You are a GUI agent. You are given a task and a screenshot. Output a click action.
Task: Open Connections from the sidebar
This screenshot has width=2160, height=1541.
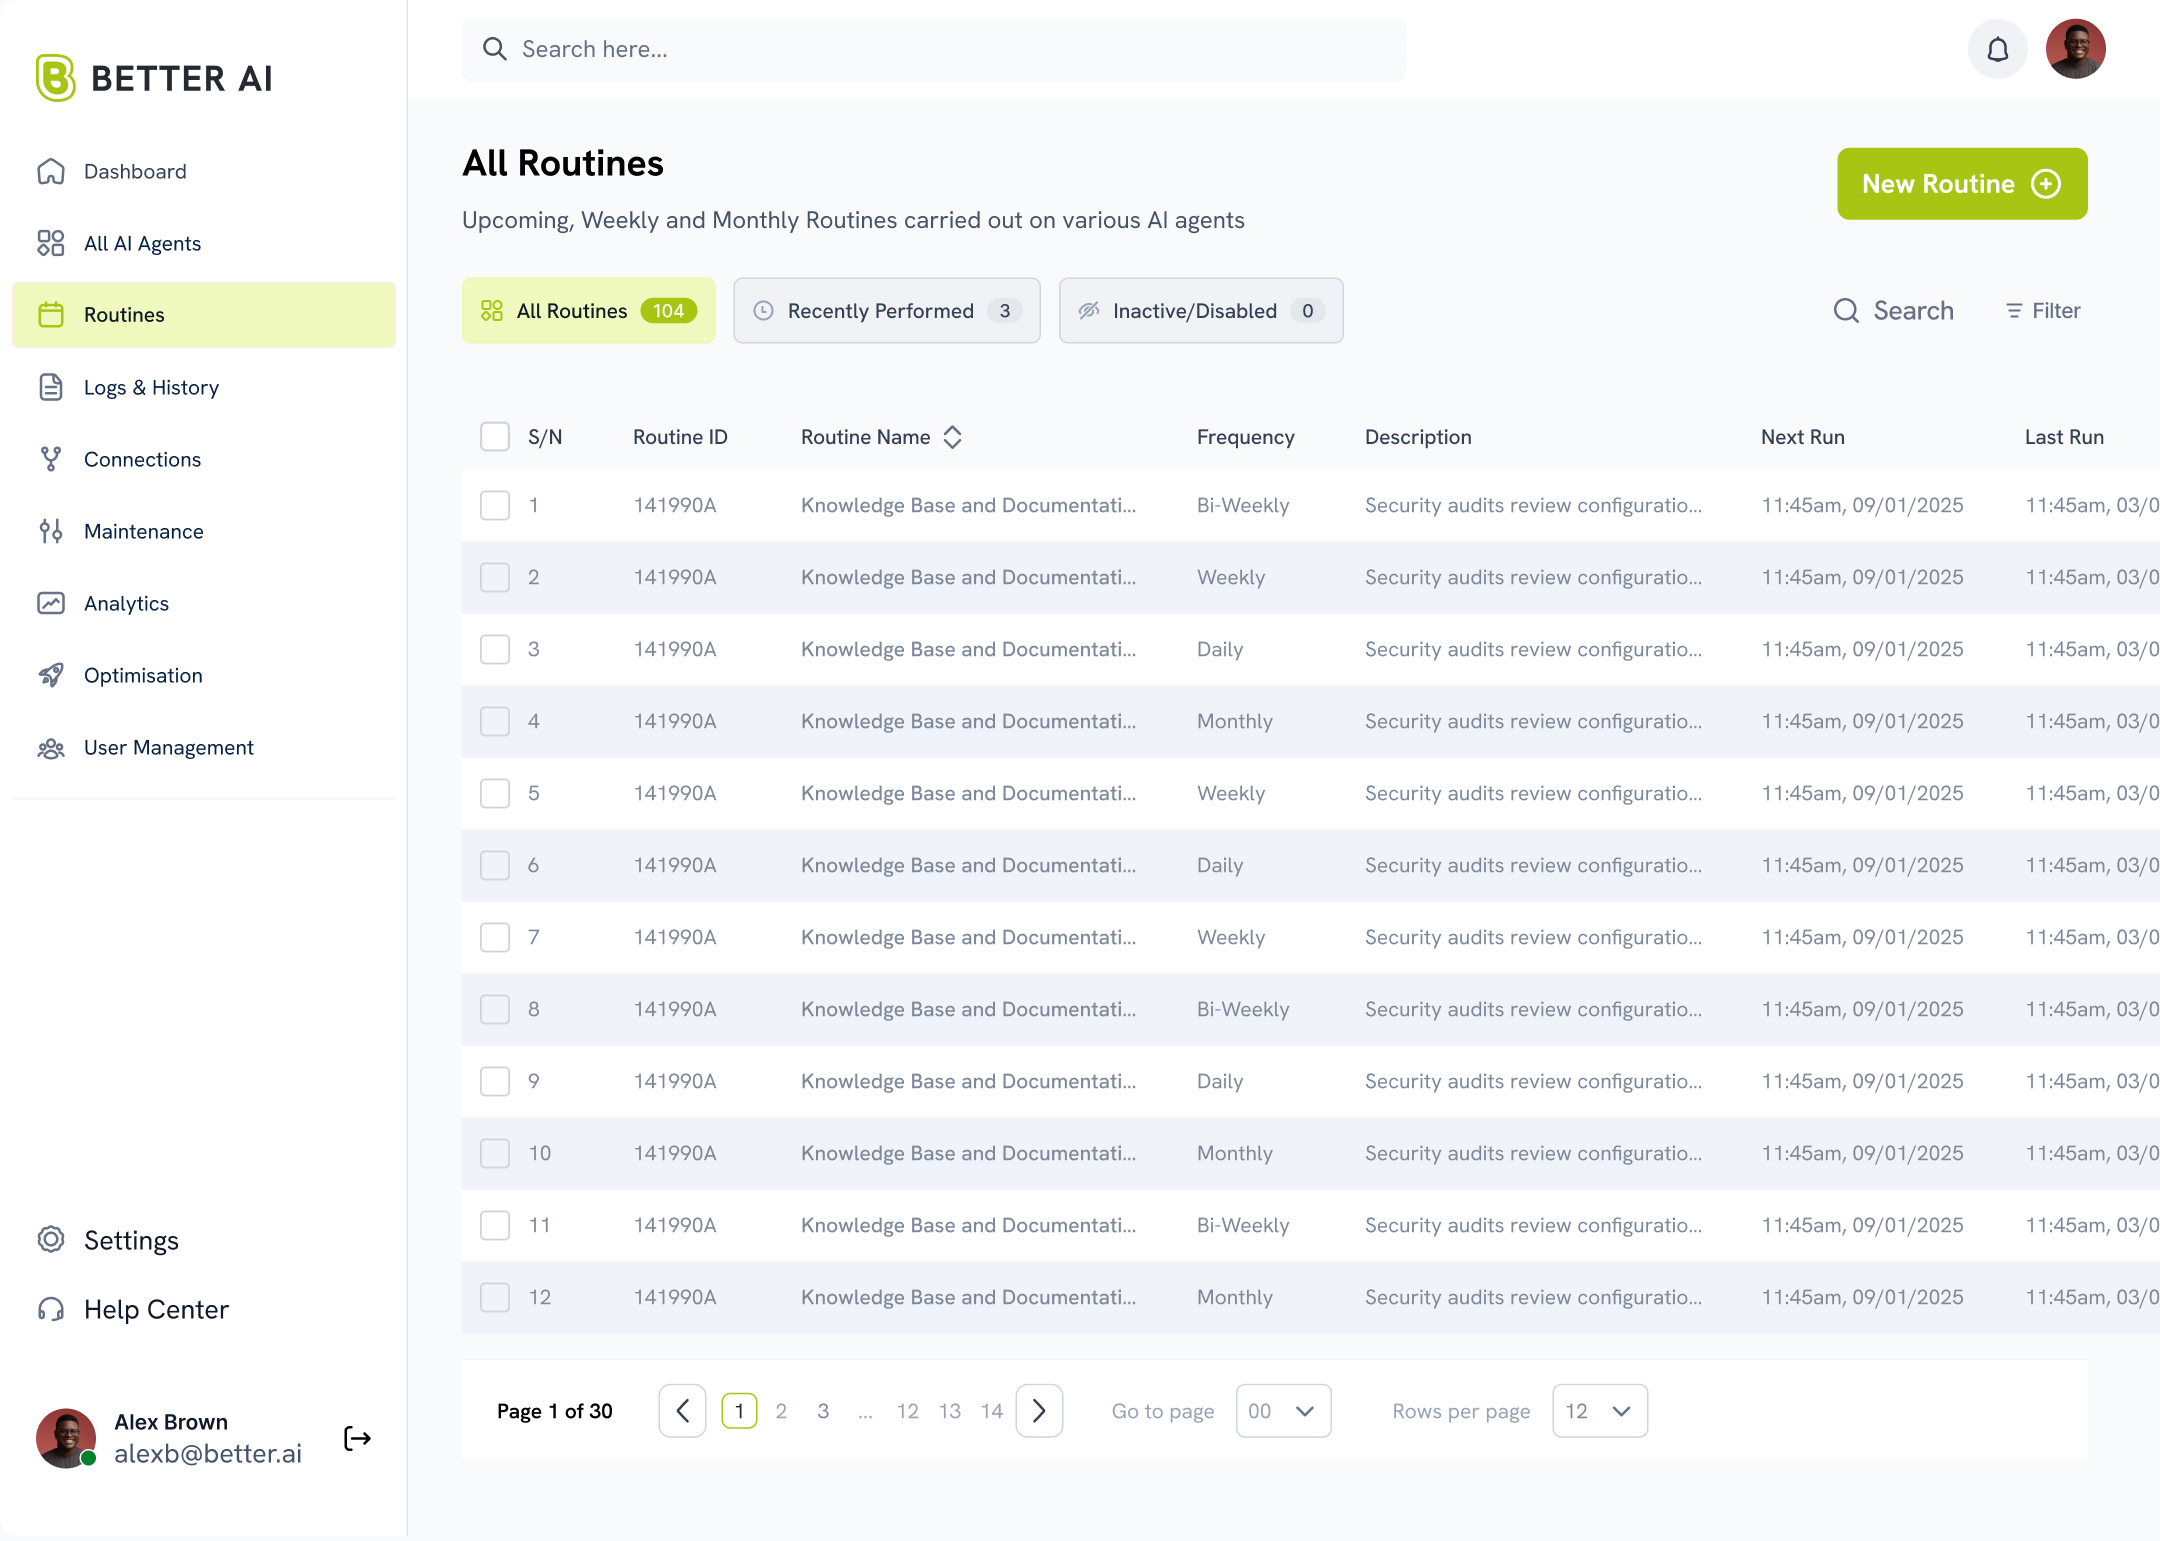142,459
